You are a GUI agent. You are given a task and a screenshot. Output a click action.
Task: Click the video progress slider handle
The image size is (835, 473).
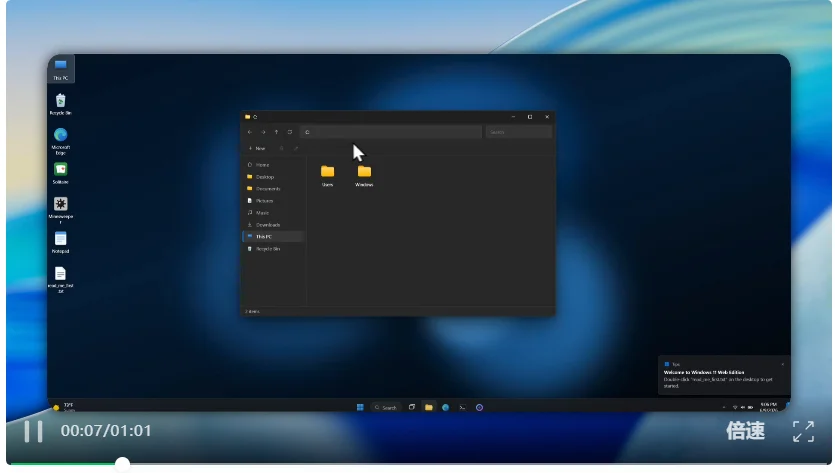[x=122, y=464]
